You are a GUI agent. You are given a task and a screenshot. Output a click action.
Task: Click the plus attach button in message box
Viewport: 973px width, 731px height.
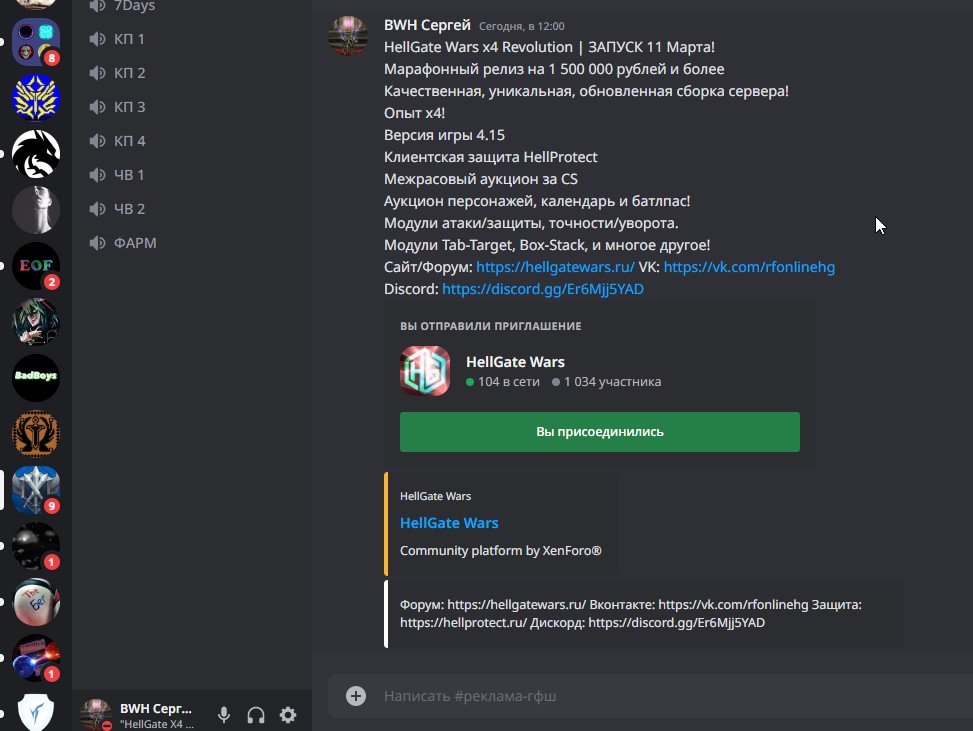point(356,696)
